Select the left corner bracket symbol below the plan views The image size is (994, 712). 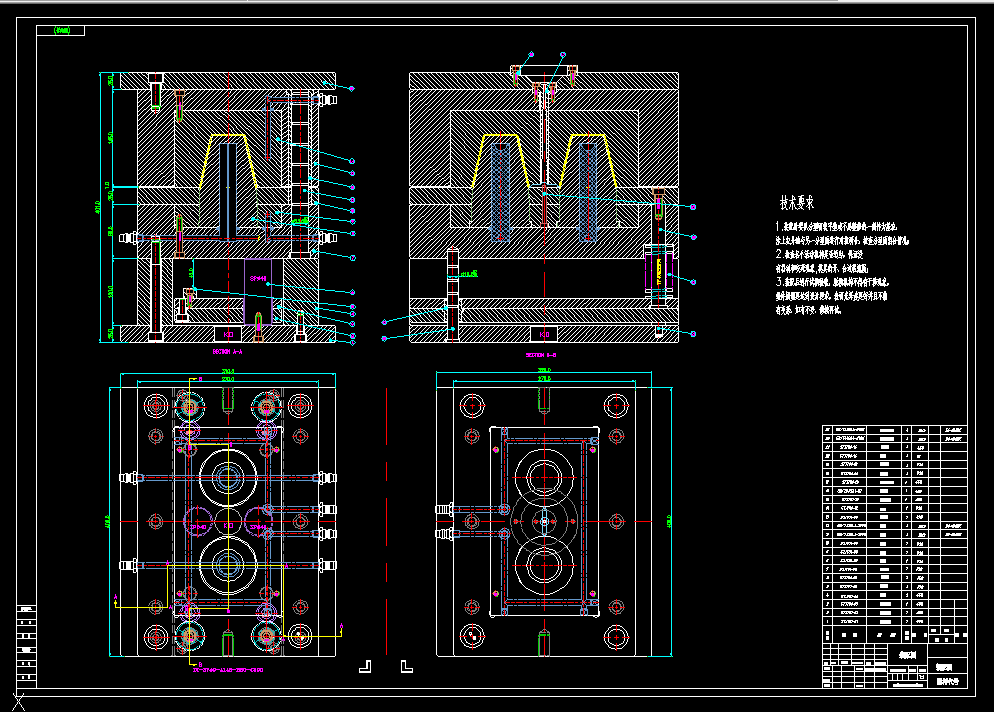365,666
